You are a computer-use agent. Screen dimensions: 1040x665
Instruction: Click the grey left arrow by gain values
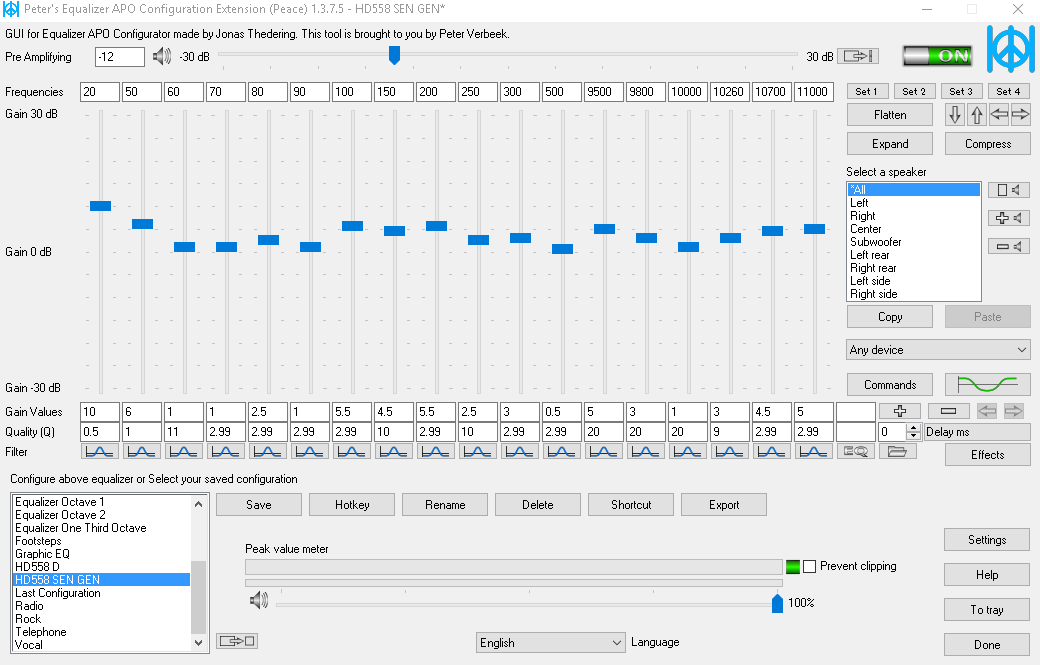987,411
